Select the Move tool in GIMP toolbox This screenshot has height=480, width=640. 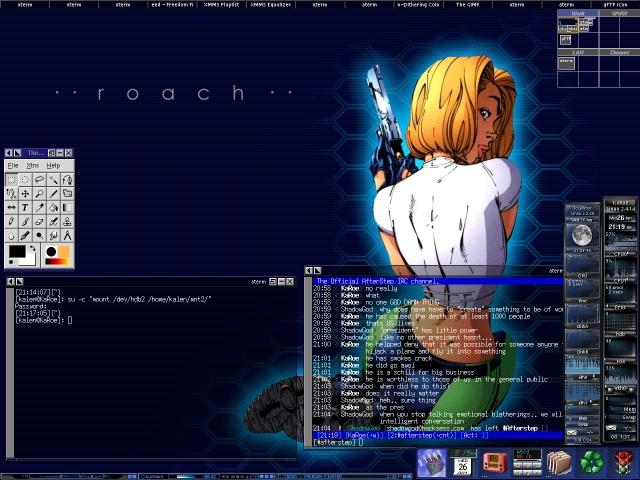click(x=25, y=193)
